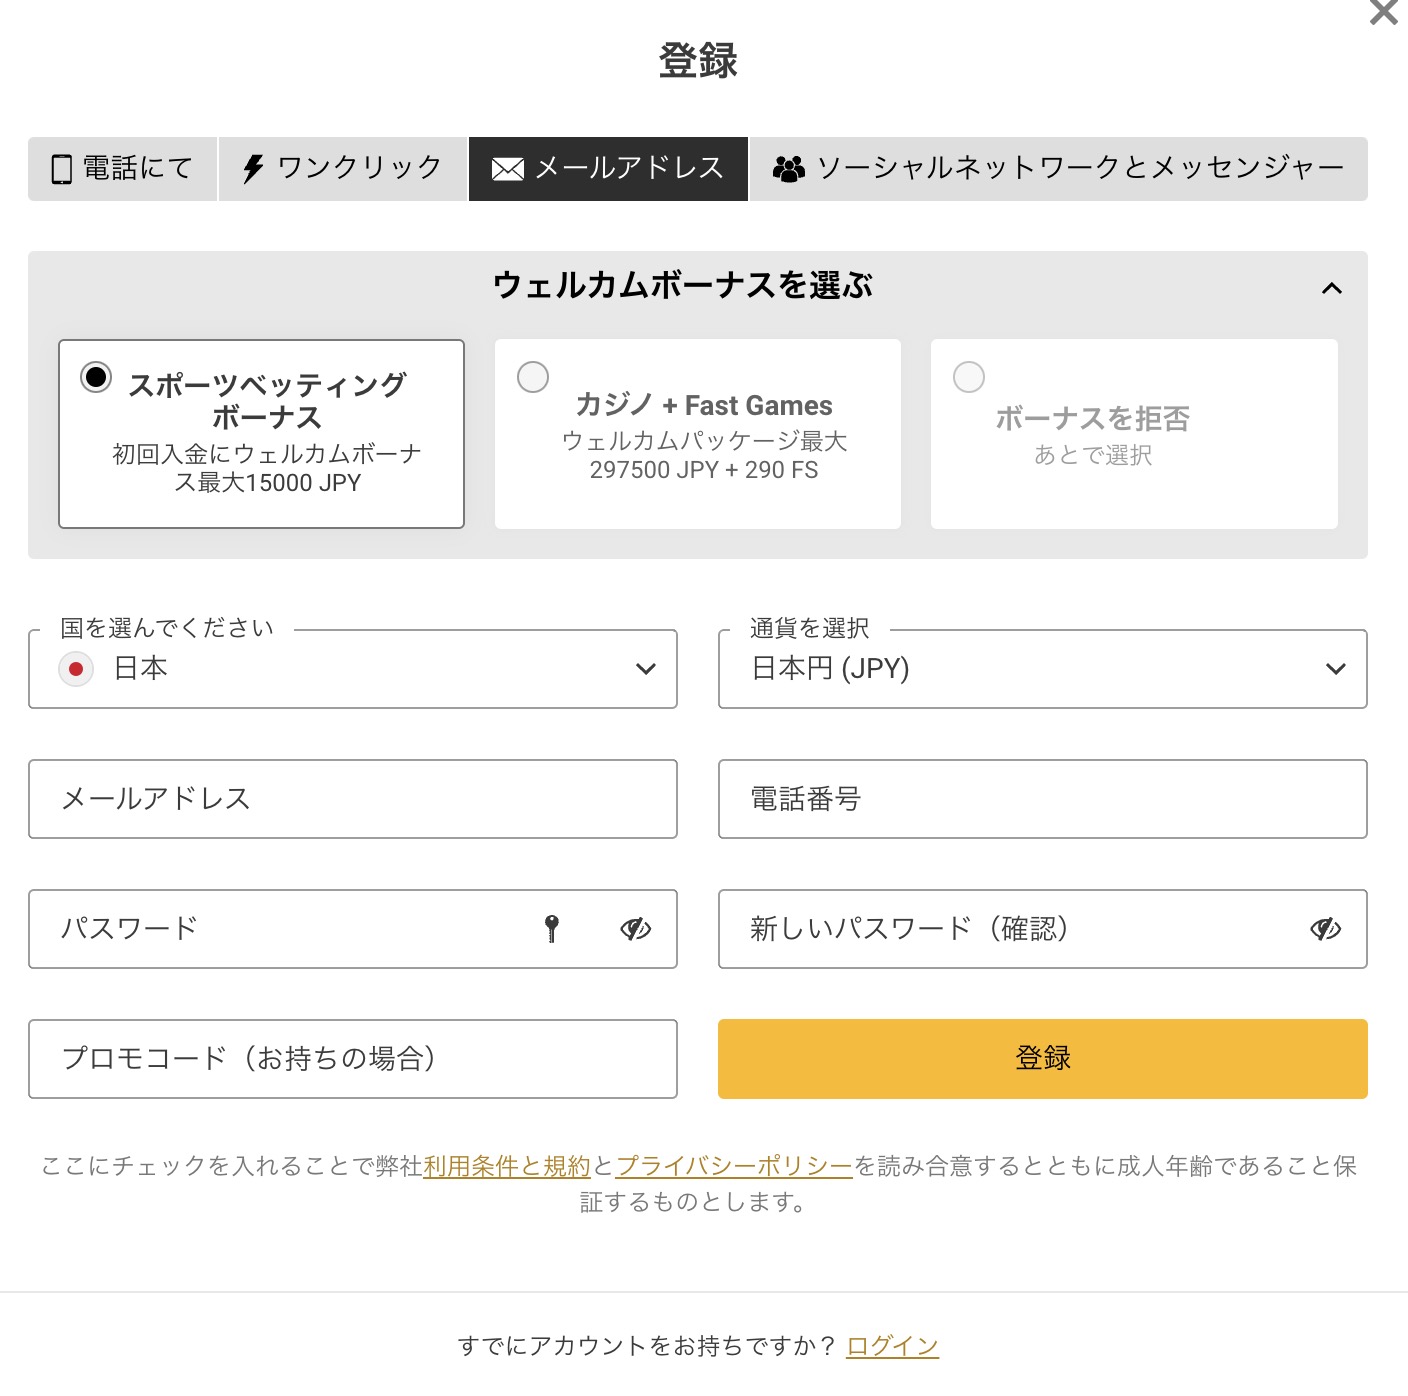Open the ソーシャルネットワークとメッセンジャー tab
Screen dimensions: 1408x1396
[x=1058, y=169]
